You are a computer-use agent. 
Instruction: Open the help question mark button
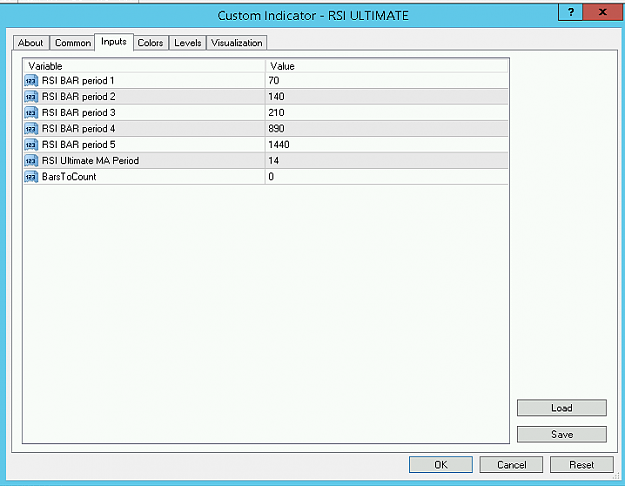(570, 12)
